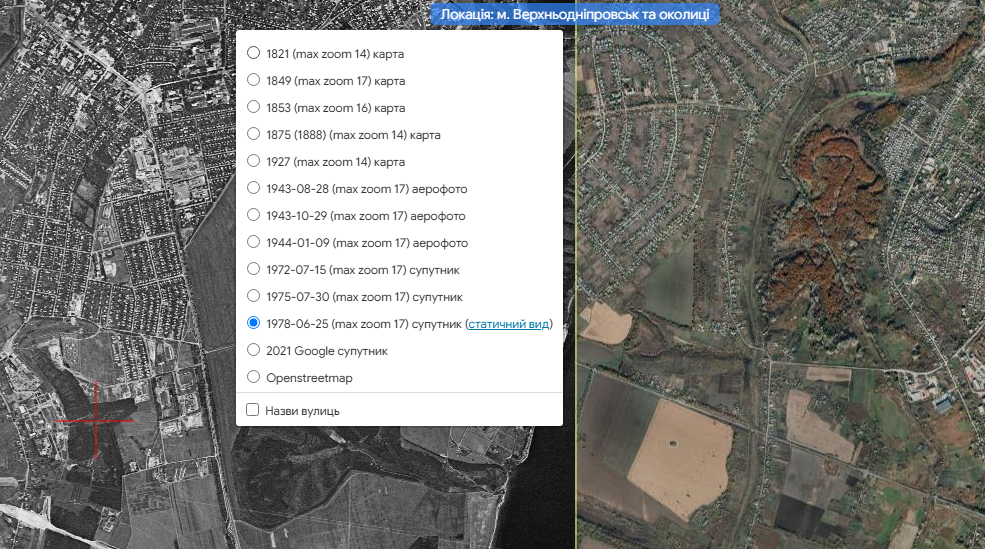Screen dimensions: 985x549
Task: Switch to the 1927 map layer
Action: (253, 161)
